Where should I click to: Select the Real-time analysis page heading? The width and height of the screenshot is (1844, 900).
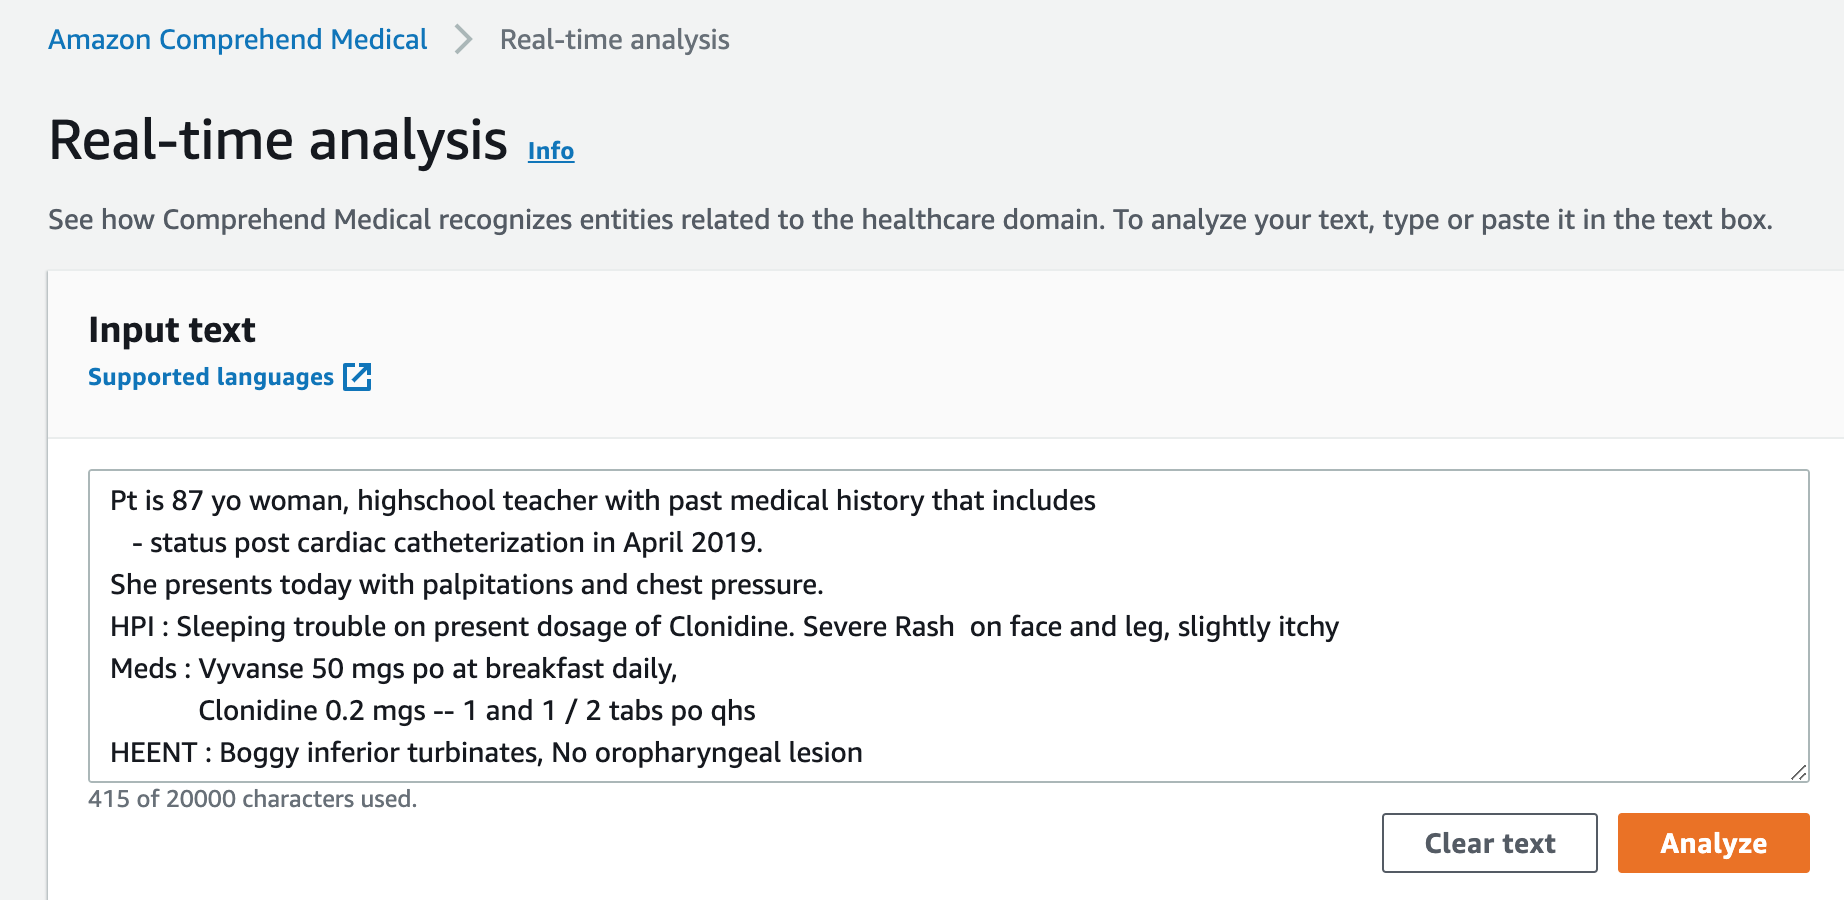click(277, 140)
